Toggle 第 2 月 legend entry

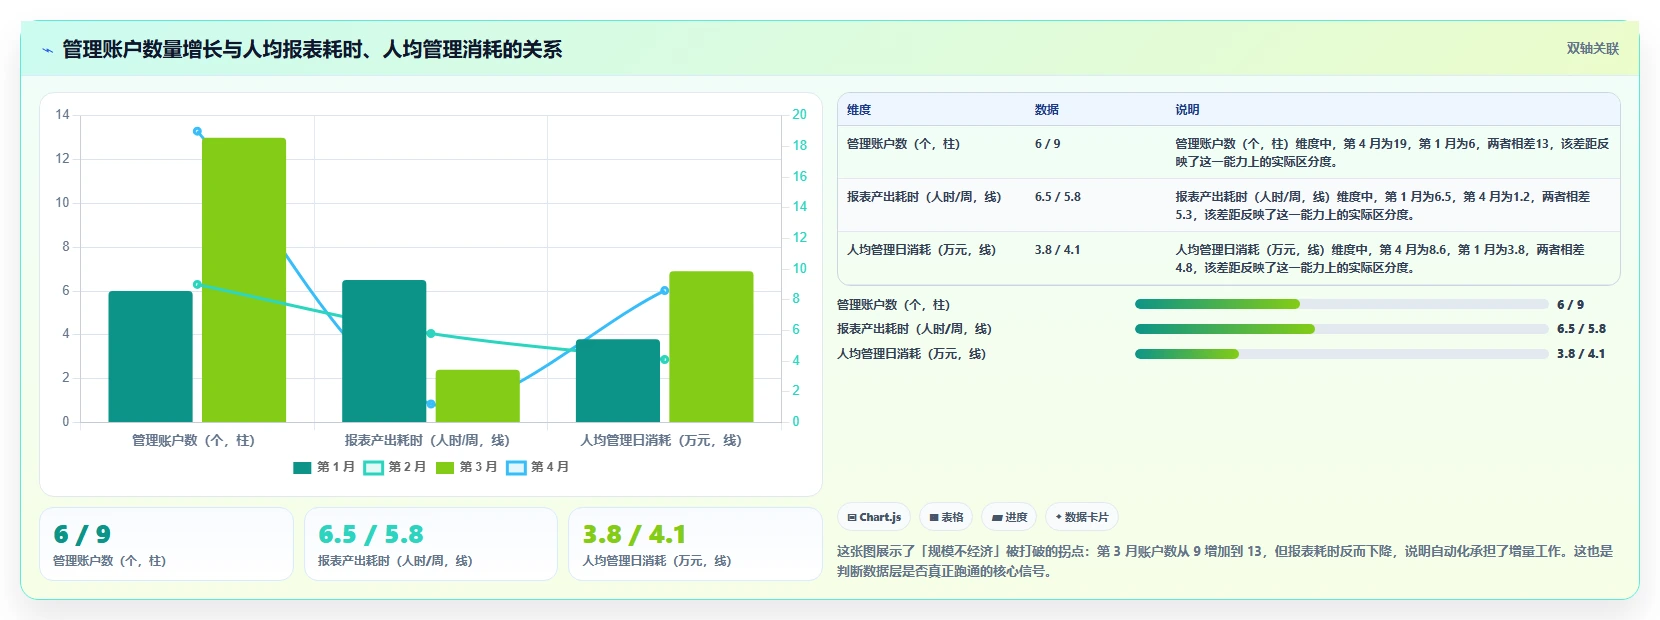click(395, 467)
